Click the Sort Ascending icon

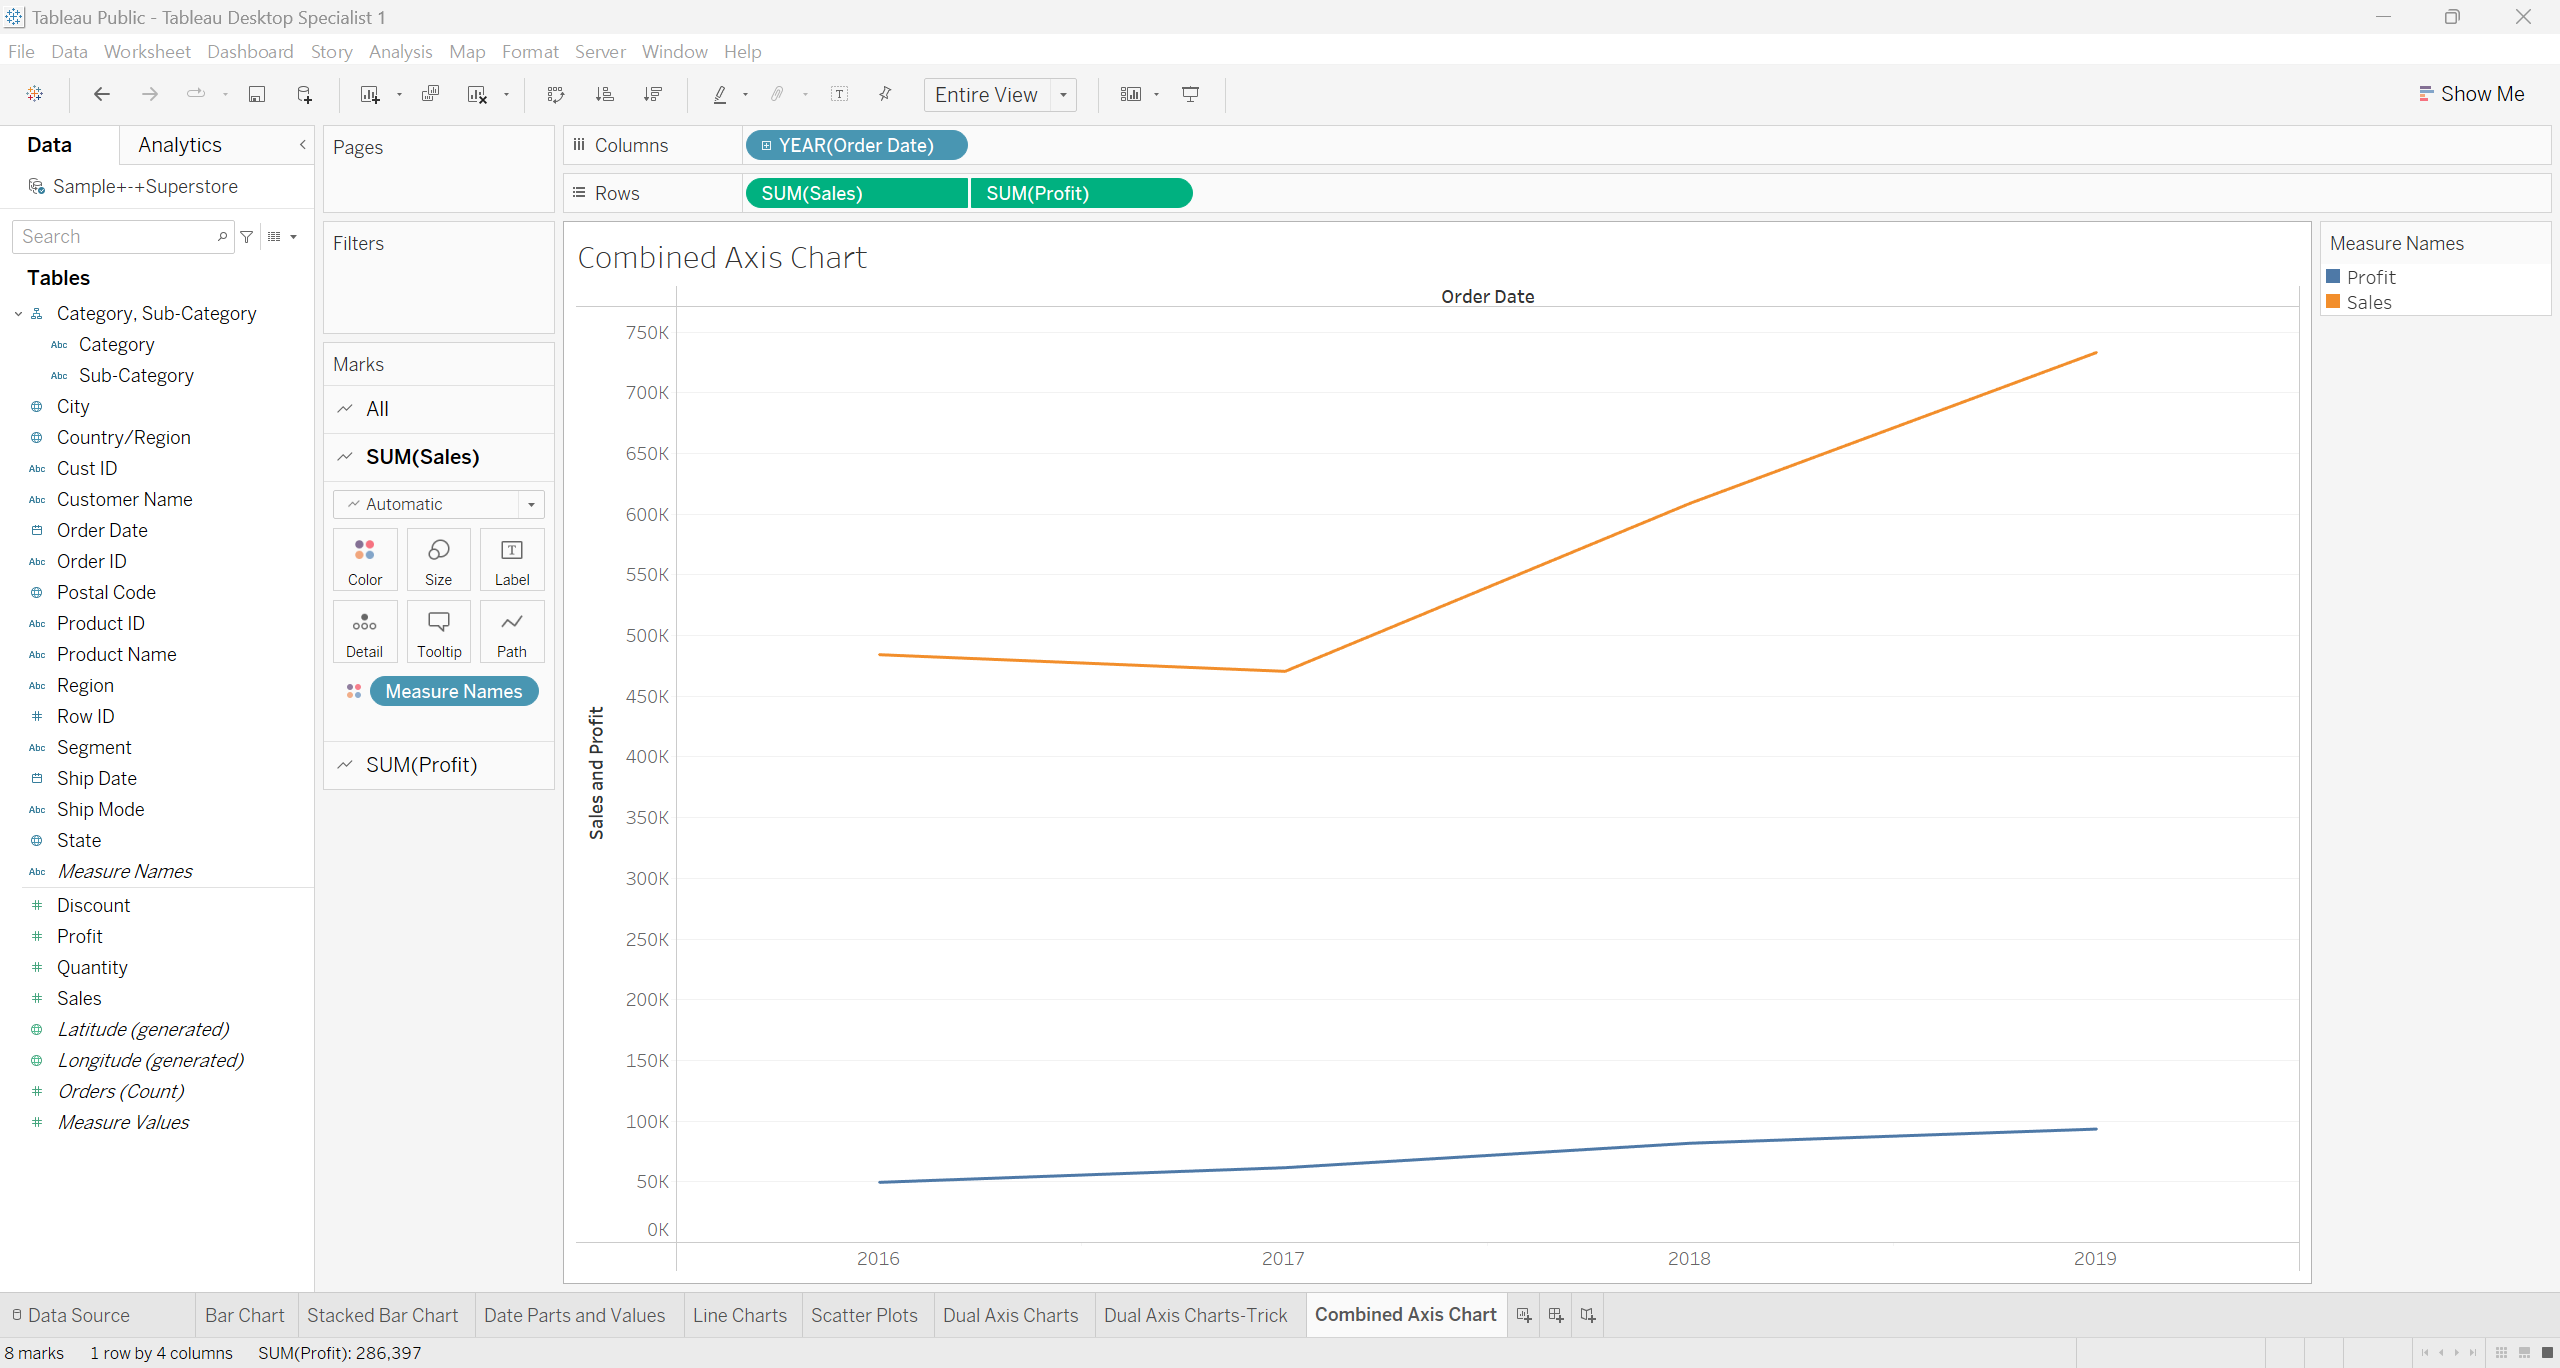604,94
